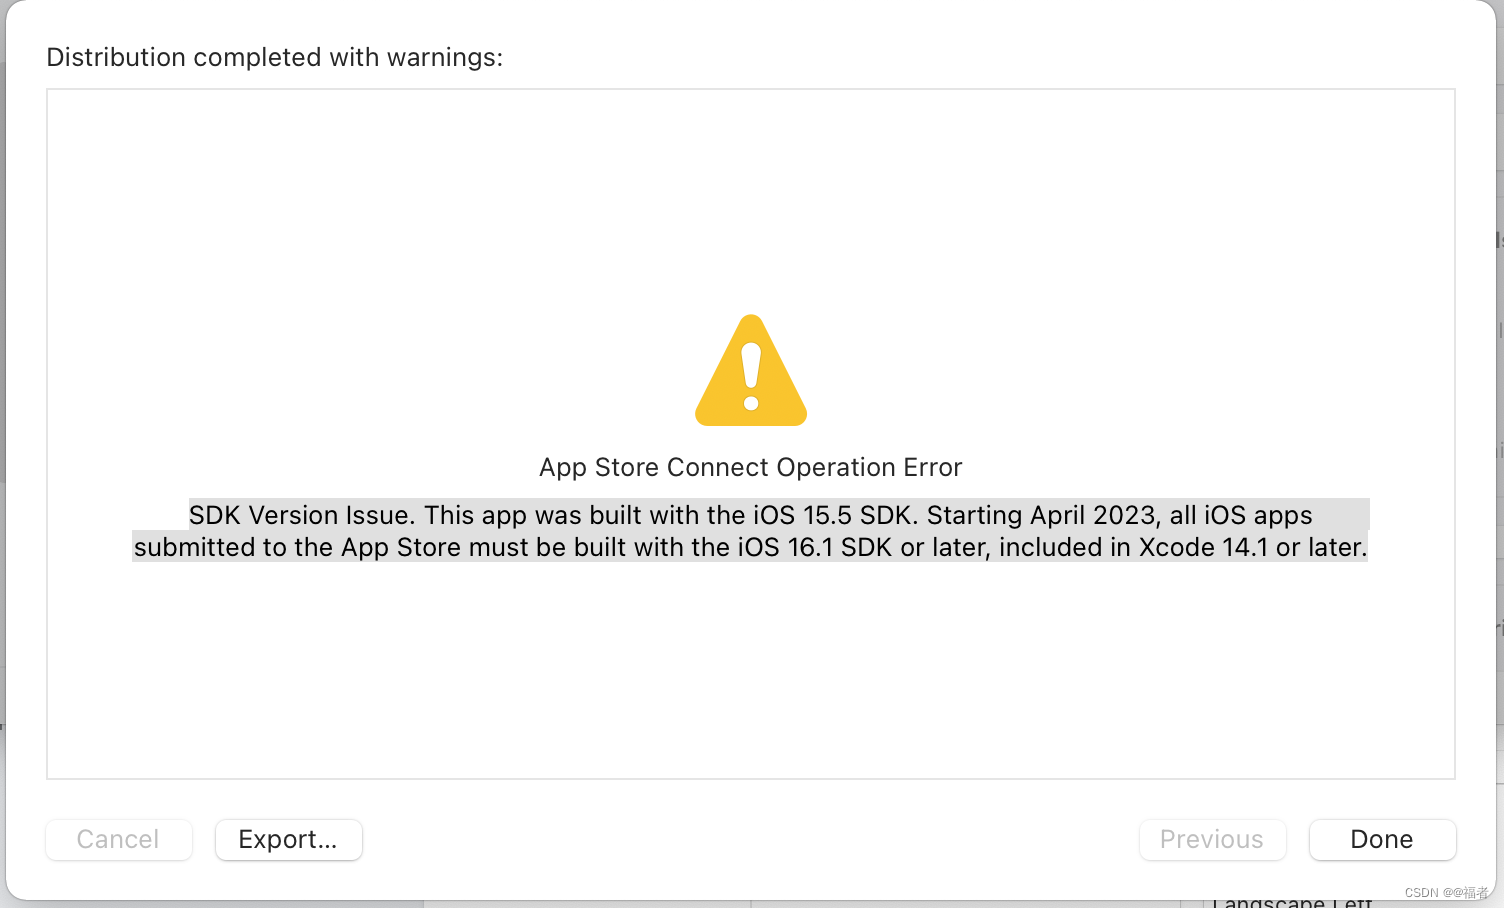Click 'Distribution completed with warnings:' title text
The height and width of the screenshot is (908, 1504).
click(275, 57)
